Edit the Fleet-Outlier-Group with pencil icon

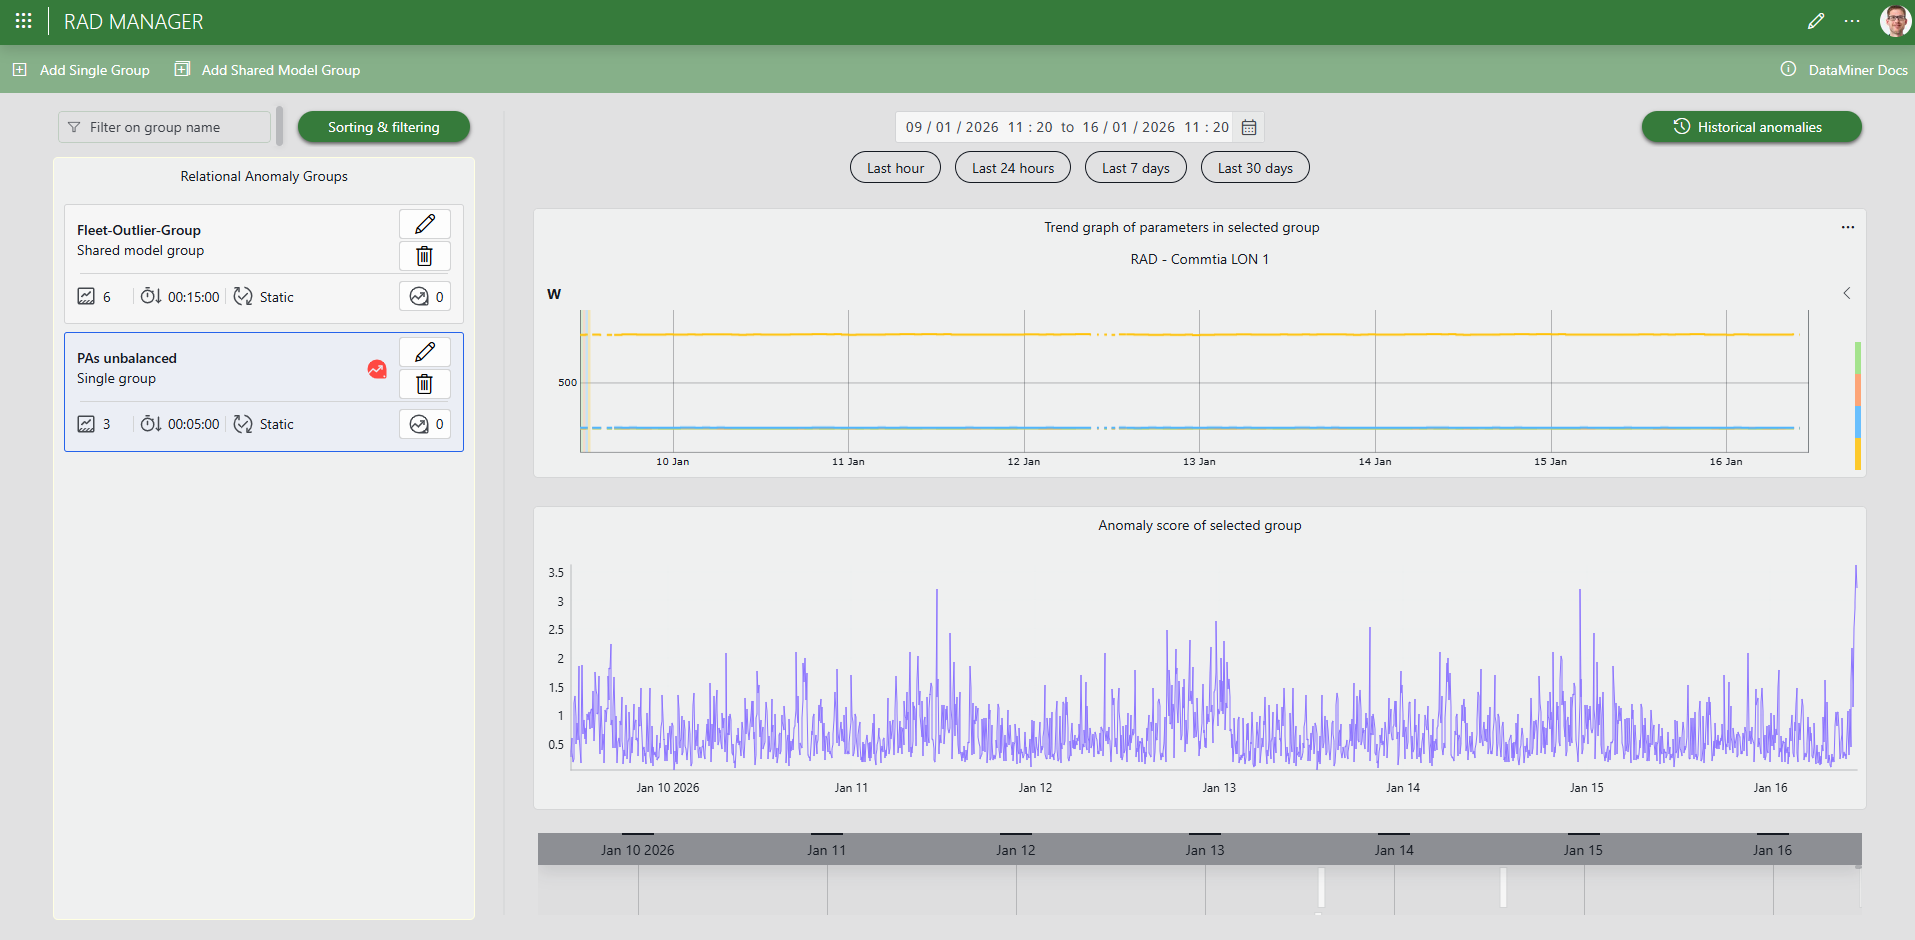click(x=424, y=224)
